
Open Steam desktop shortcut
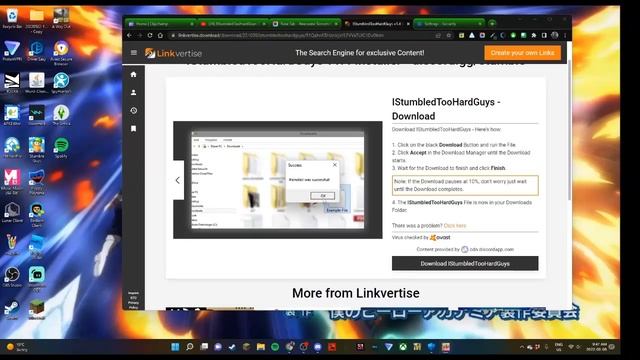click(x=12, y=309)
